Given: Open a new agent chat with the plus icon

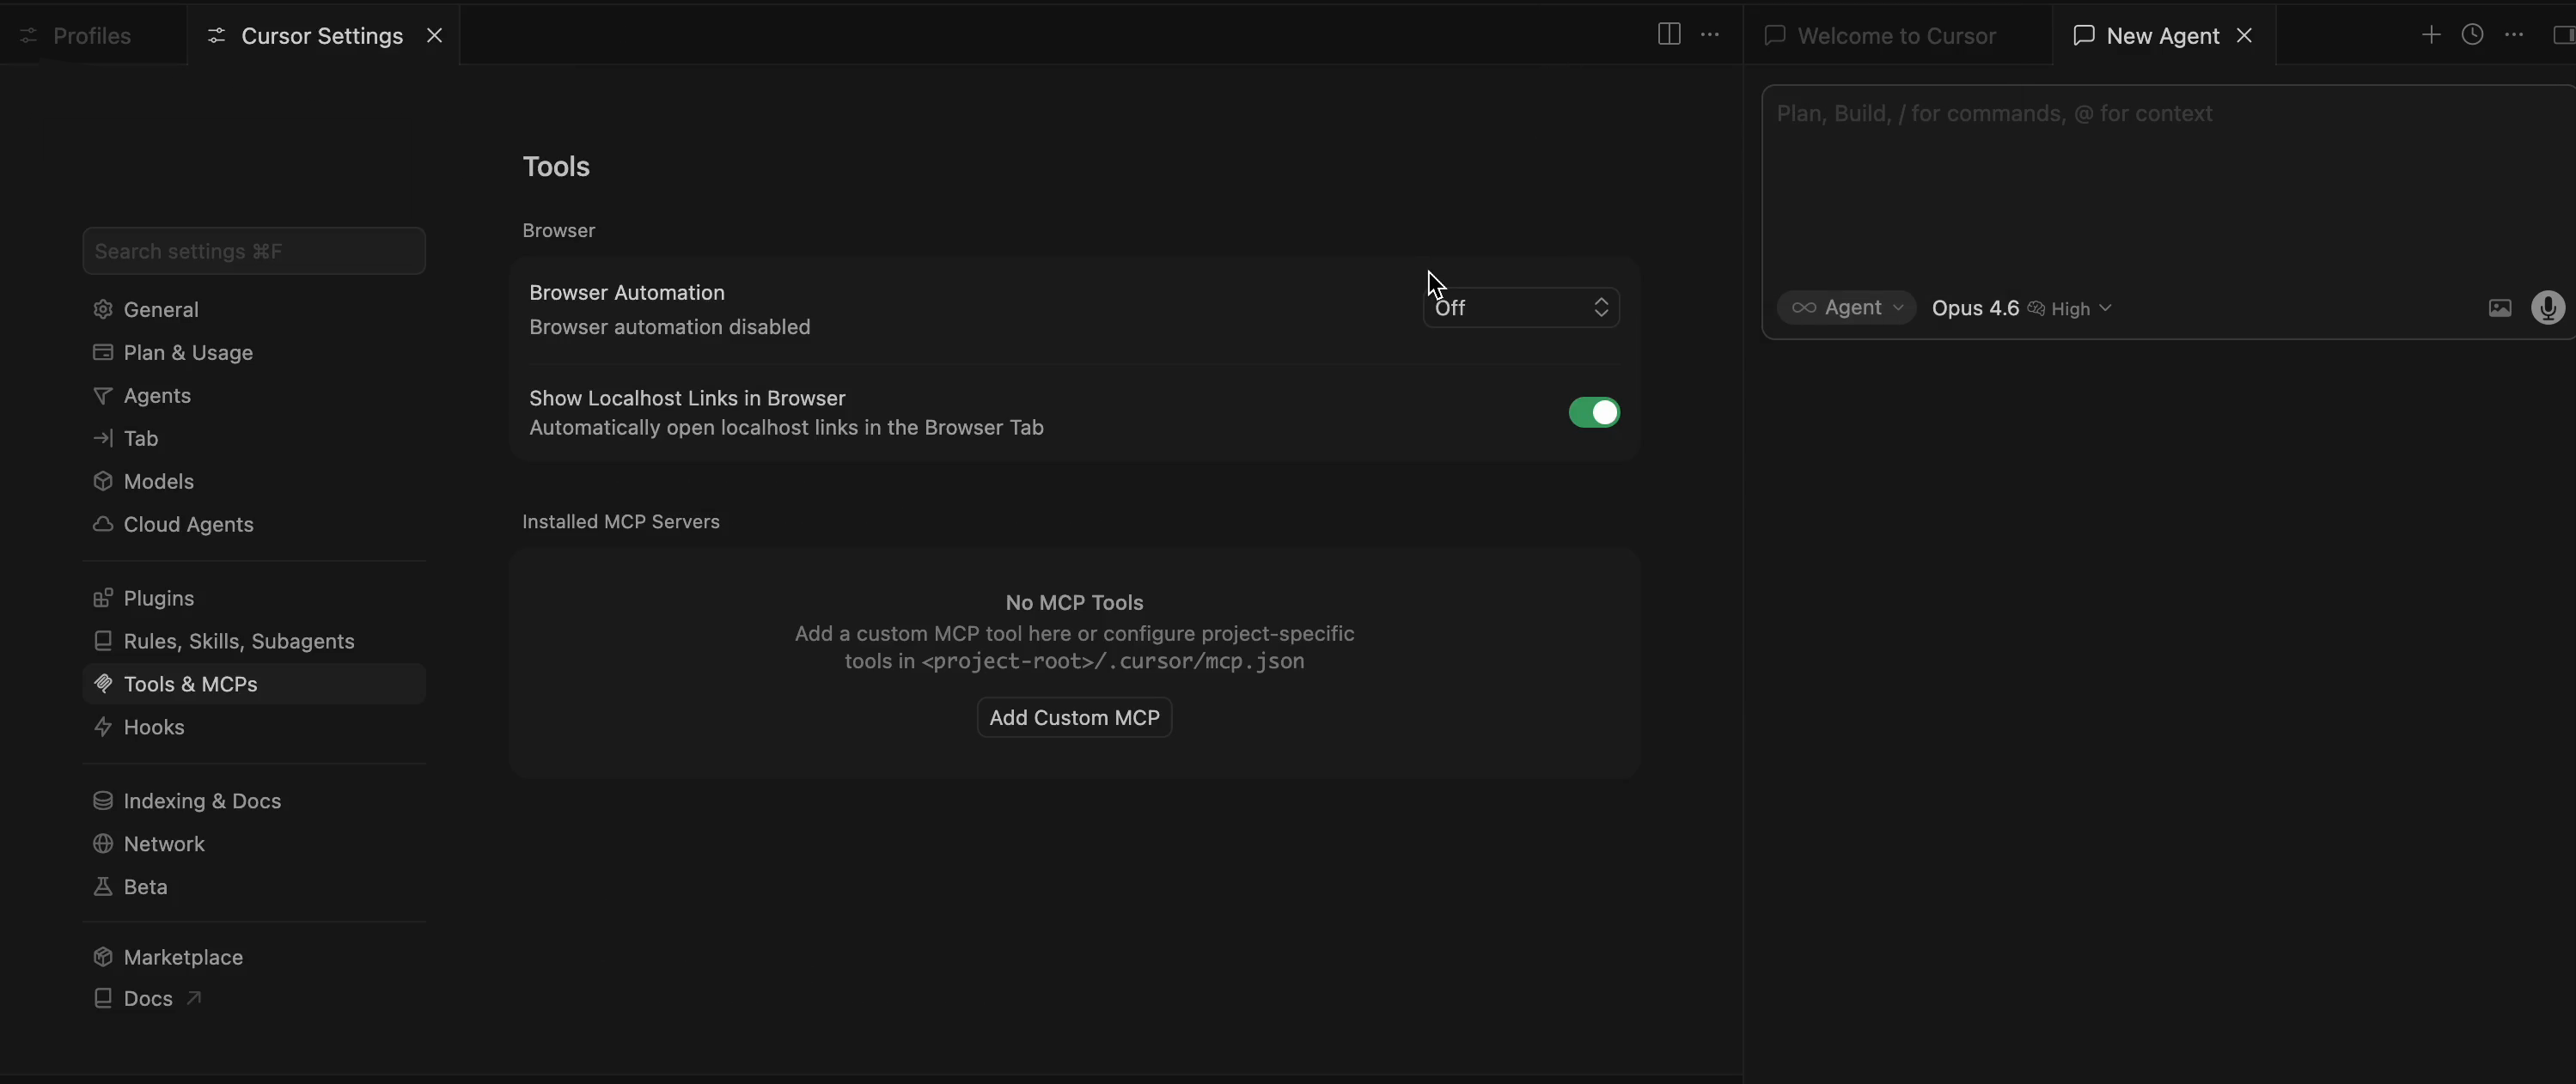Looking at the screenshot, I should coord(2430,34).
